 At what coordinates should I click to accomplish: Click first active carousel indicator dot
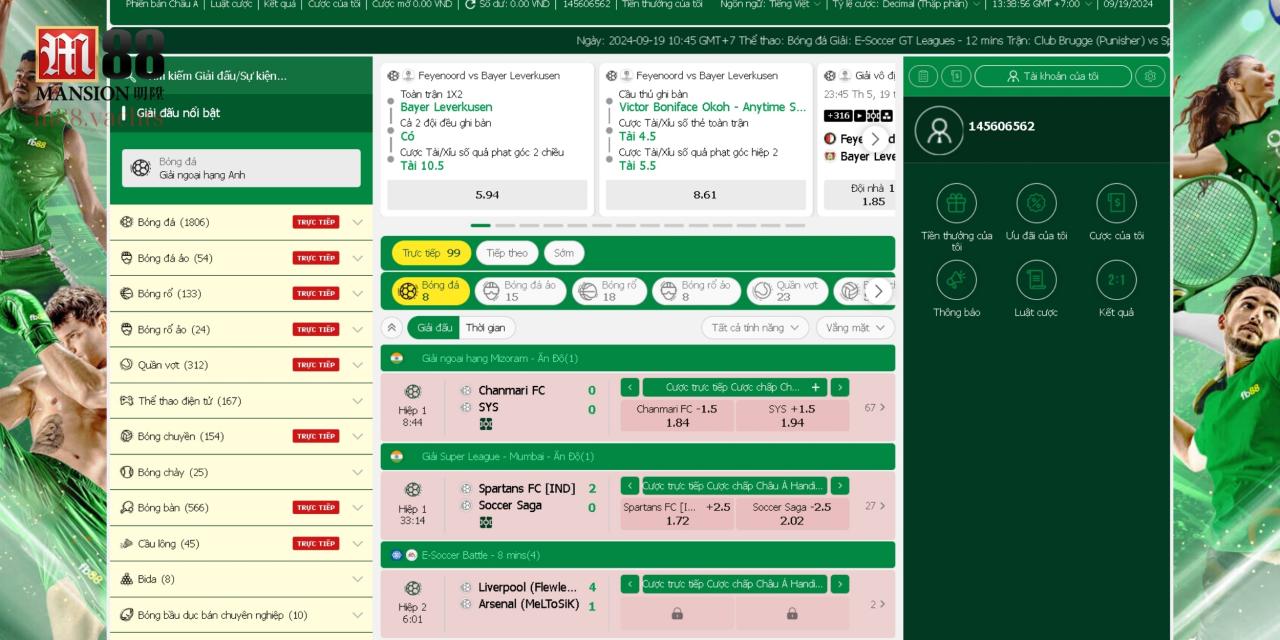(x=481, y=225)
